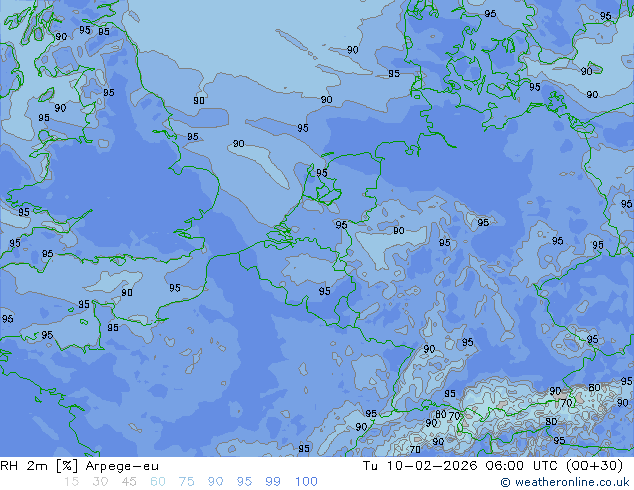
Task: Click the legend value 75
Action: [186, 482]
